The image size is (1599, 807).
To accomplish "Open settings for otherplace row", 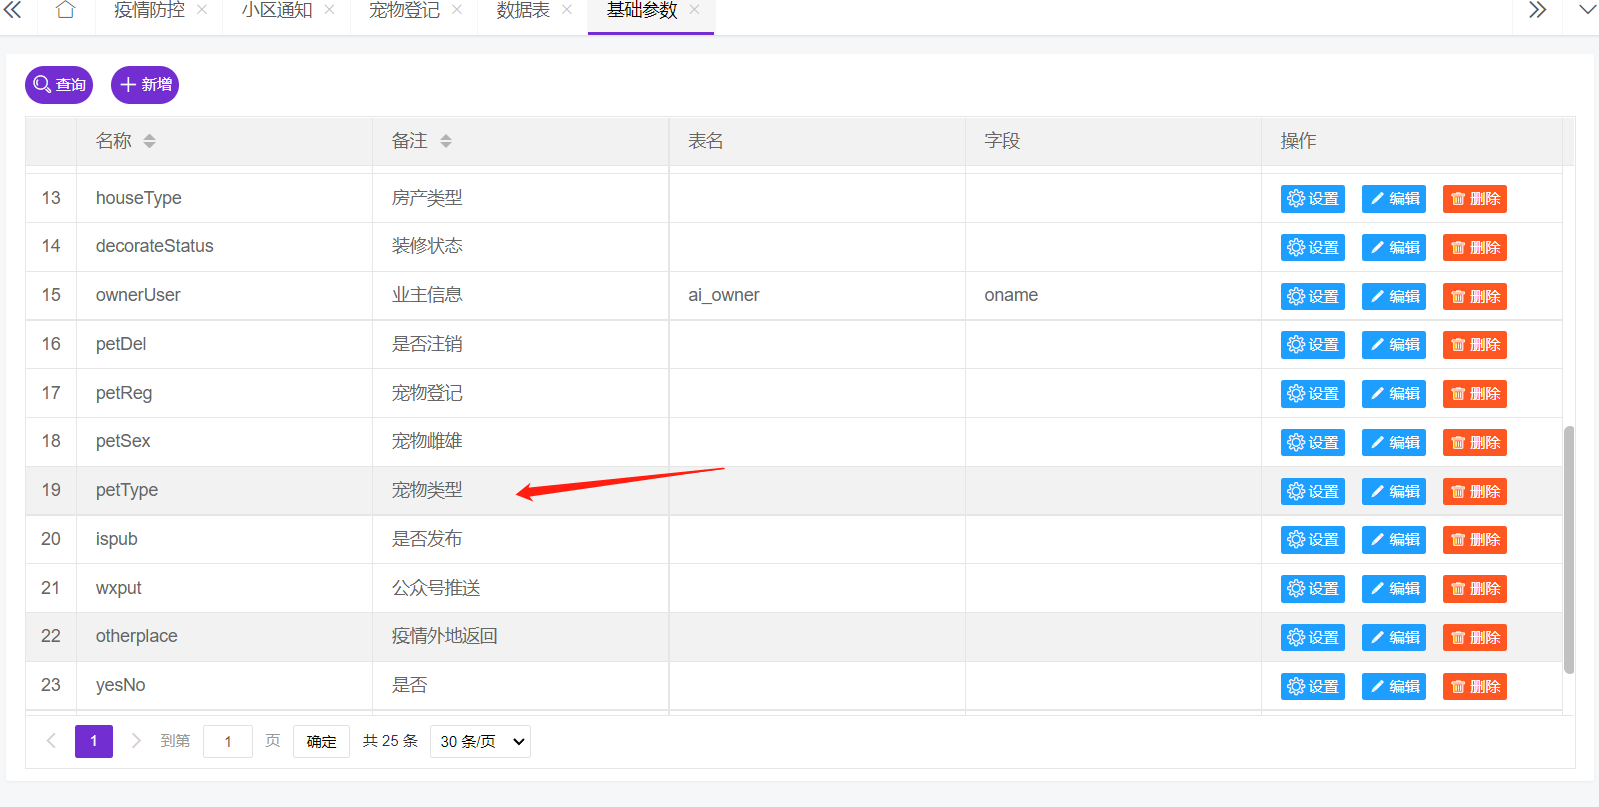I will (x=1313, y=637).
